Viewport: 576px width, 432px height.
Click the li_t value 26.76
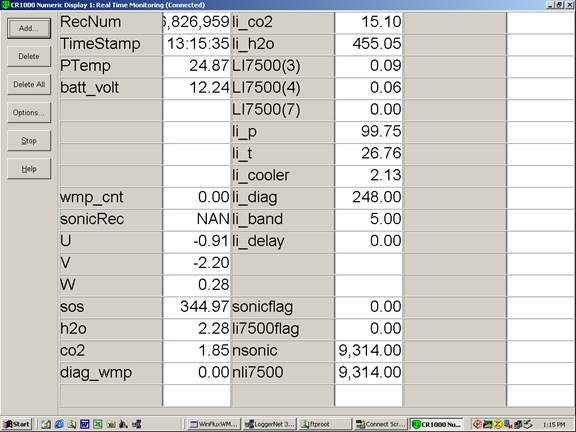pyautogui.click(x=369, y=154)
